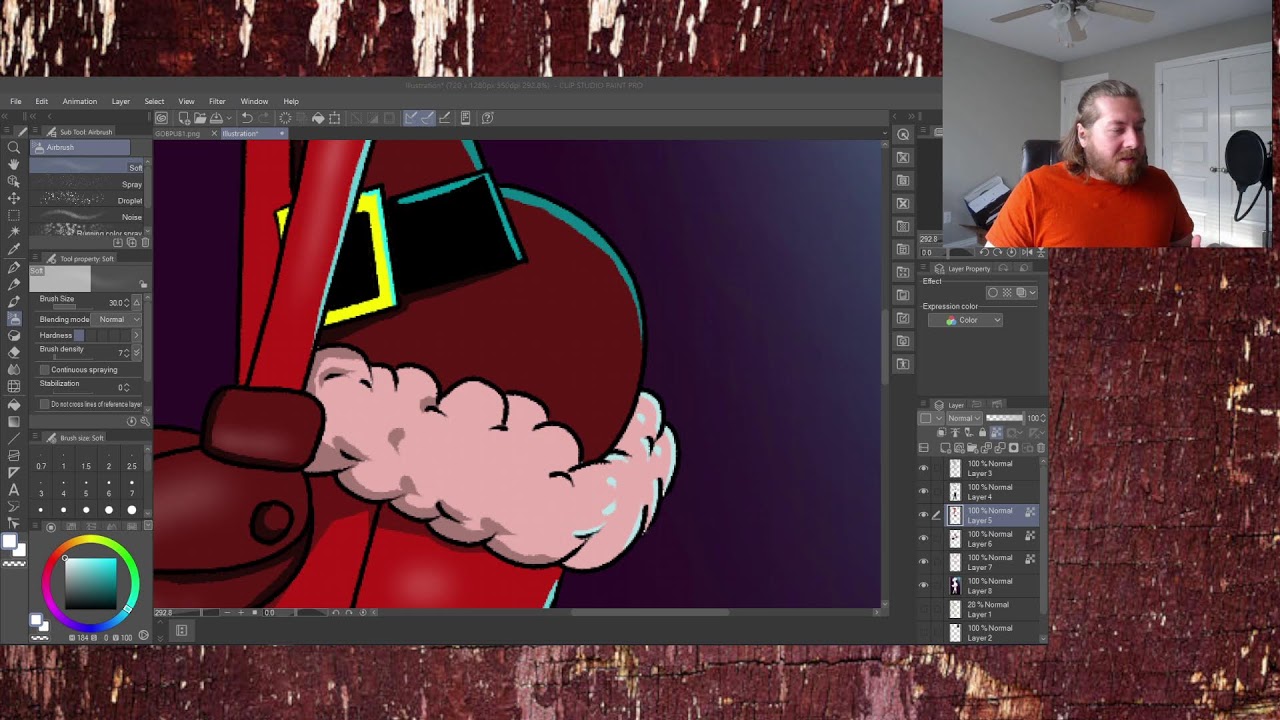
Task: Select the Move layer tool
Action: click(14, 198)
